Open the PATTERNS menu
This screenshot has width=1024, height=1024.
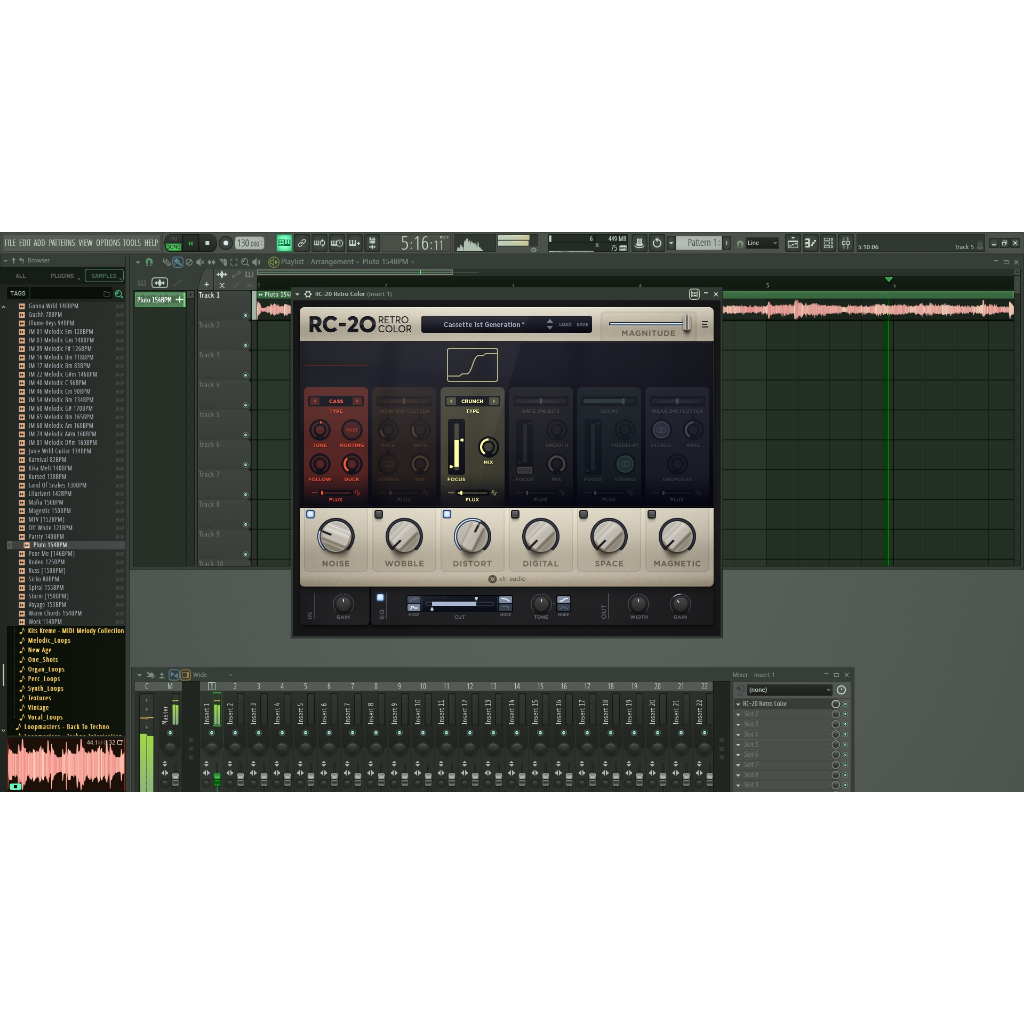click(62, 243)
